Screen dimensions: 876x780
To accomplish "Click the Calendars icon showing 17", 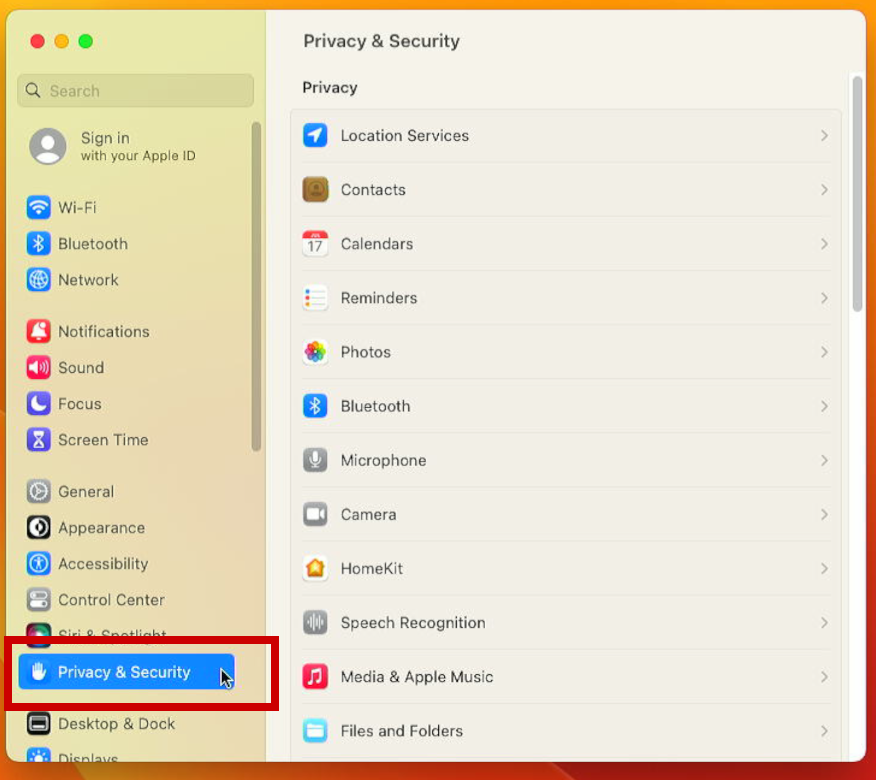I will click(315, 244).
